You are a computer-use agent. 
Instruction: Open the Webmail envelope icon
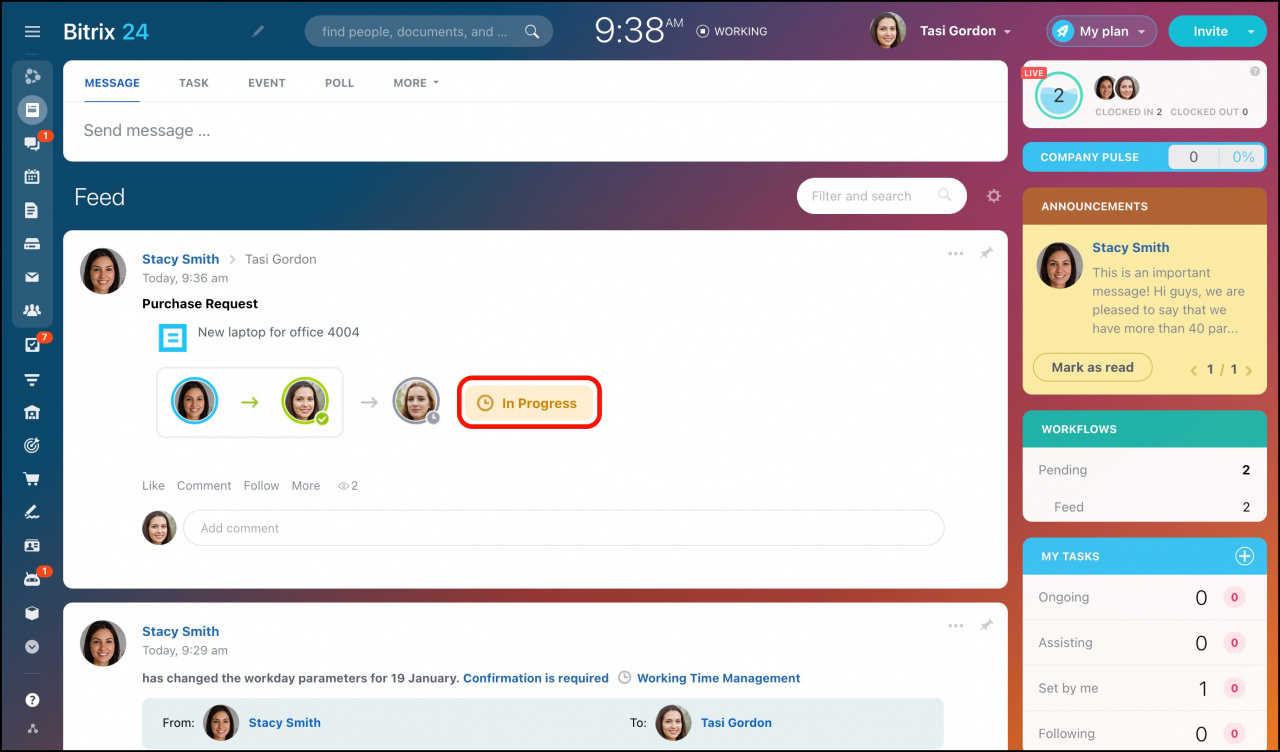[32, 278]
